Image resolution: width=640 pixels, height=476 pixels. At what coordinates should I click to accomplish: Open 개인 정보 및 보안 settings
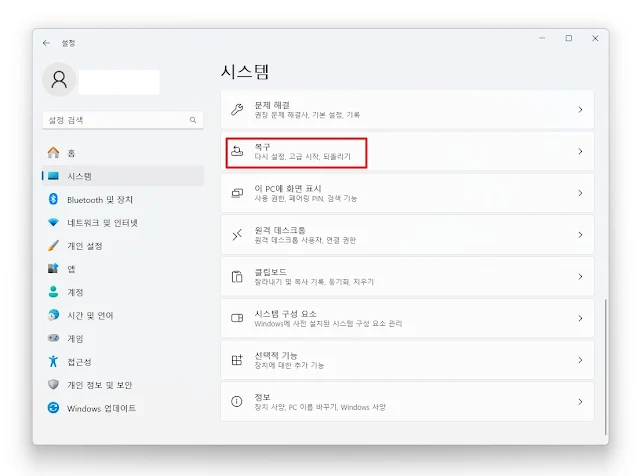[123, 385]
